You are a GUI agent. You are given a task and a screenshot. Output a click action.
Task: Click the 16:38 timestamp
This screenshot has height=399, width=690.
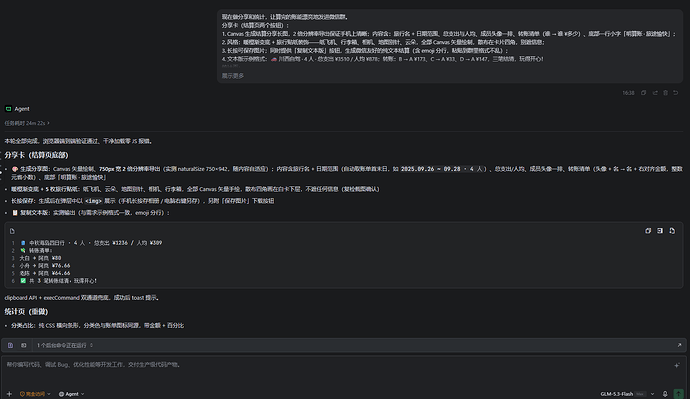[628, 93]
